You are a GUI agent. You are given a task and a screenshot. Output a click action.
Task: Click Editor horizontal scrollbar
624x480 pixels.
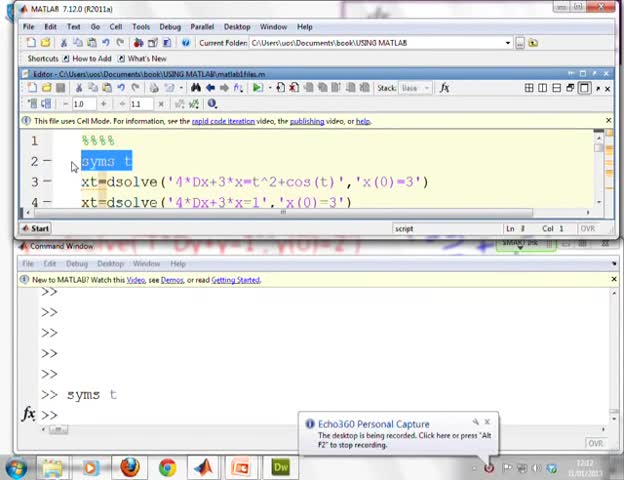[x=283, y=212]
